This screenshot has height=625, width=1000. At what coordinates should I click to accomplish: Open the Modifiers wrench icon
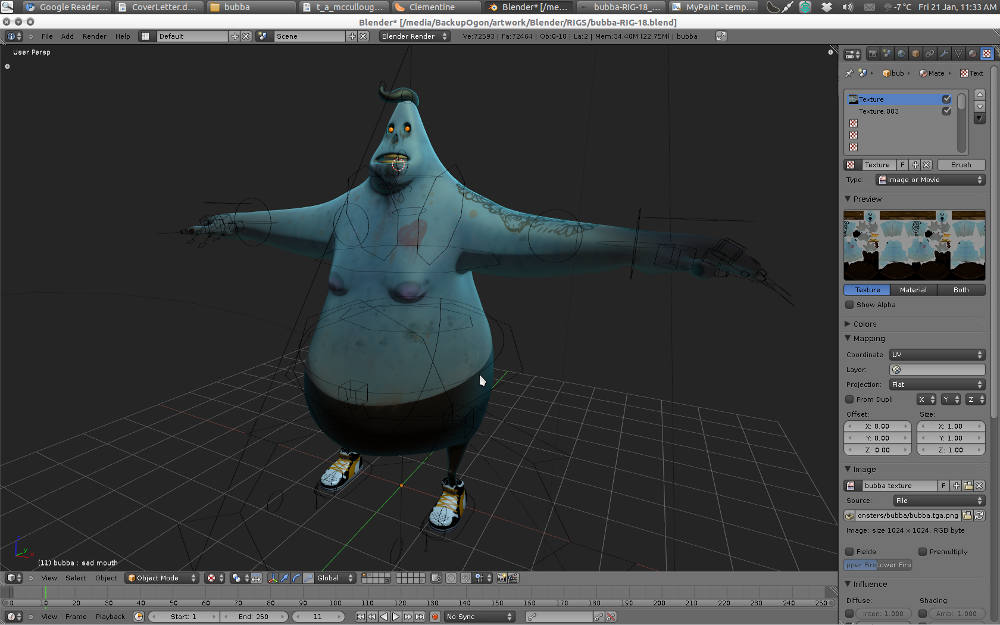(x=945, y=54)
